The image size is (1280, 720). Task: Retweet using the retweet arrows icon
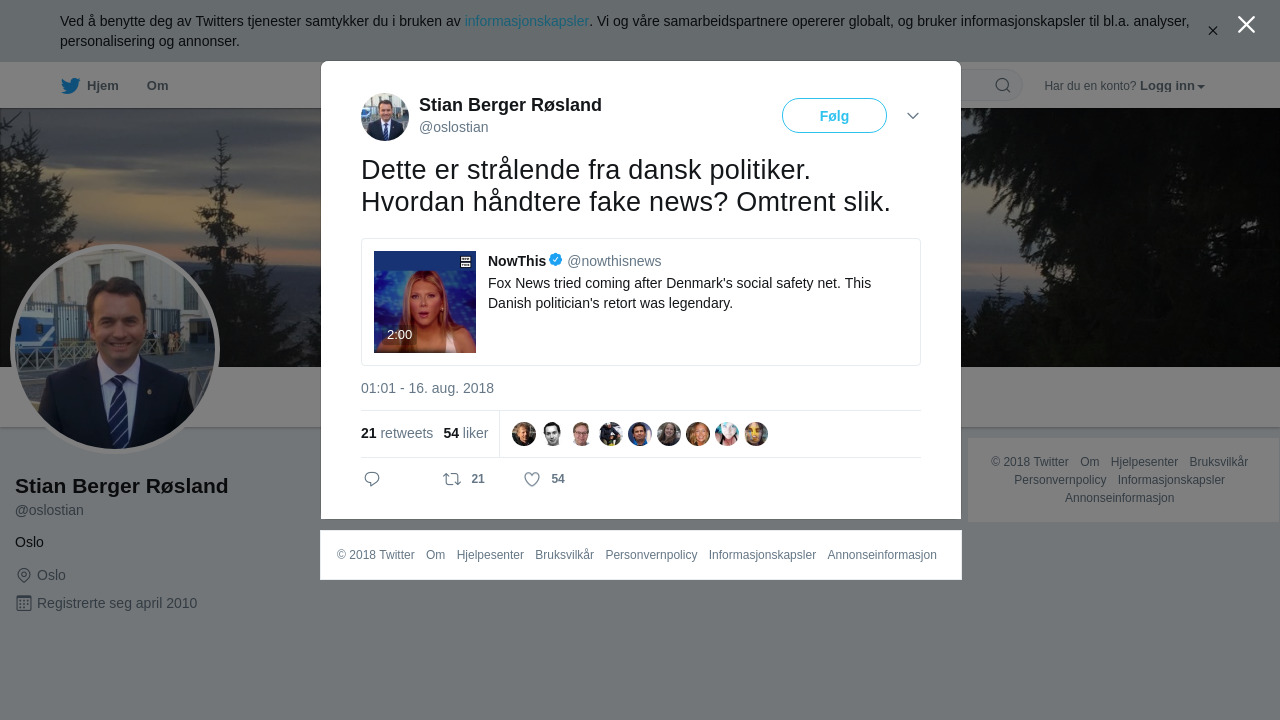coord(452,479)
